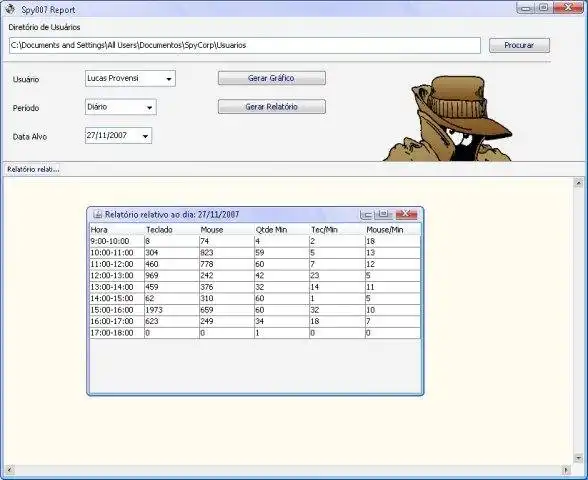Close the inner Relatório relativo ao dia window
The width and height of the screenshot is (588, 480).
tap(406, 214)
